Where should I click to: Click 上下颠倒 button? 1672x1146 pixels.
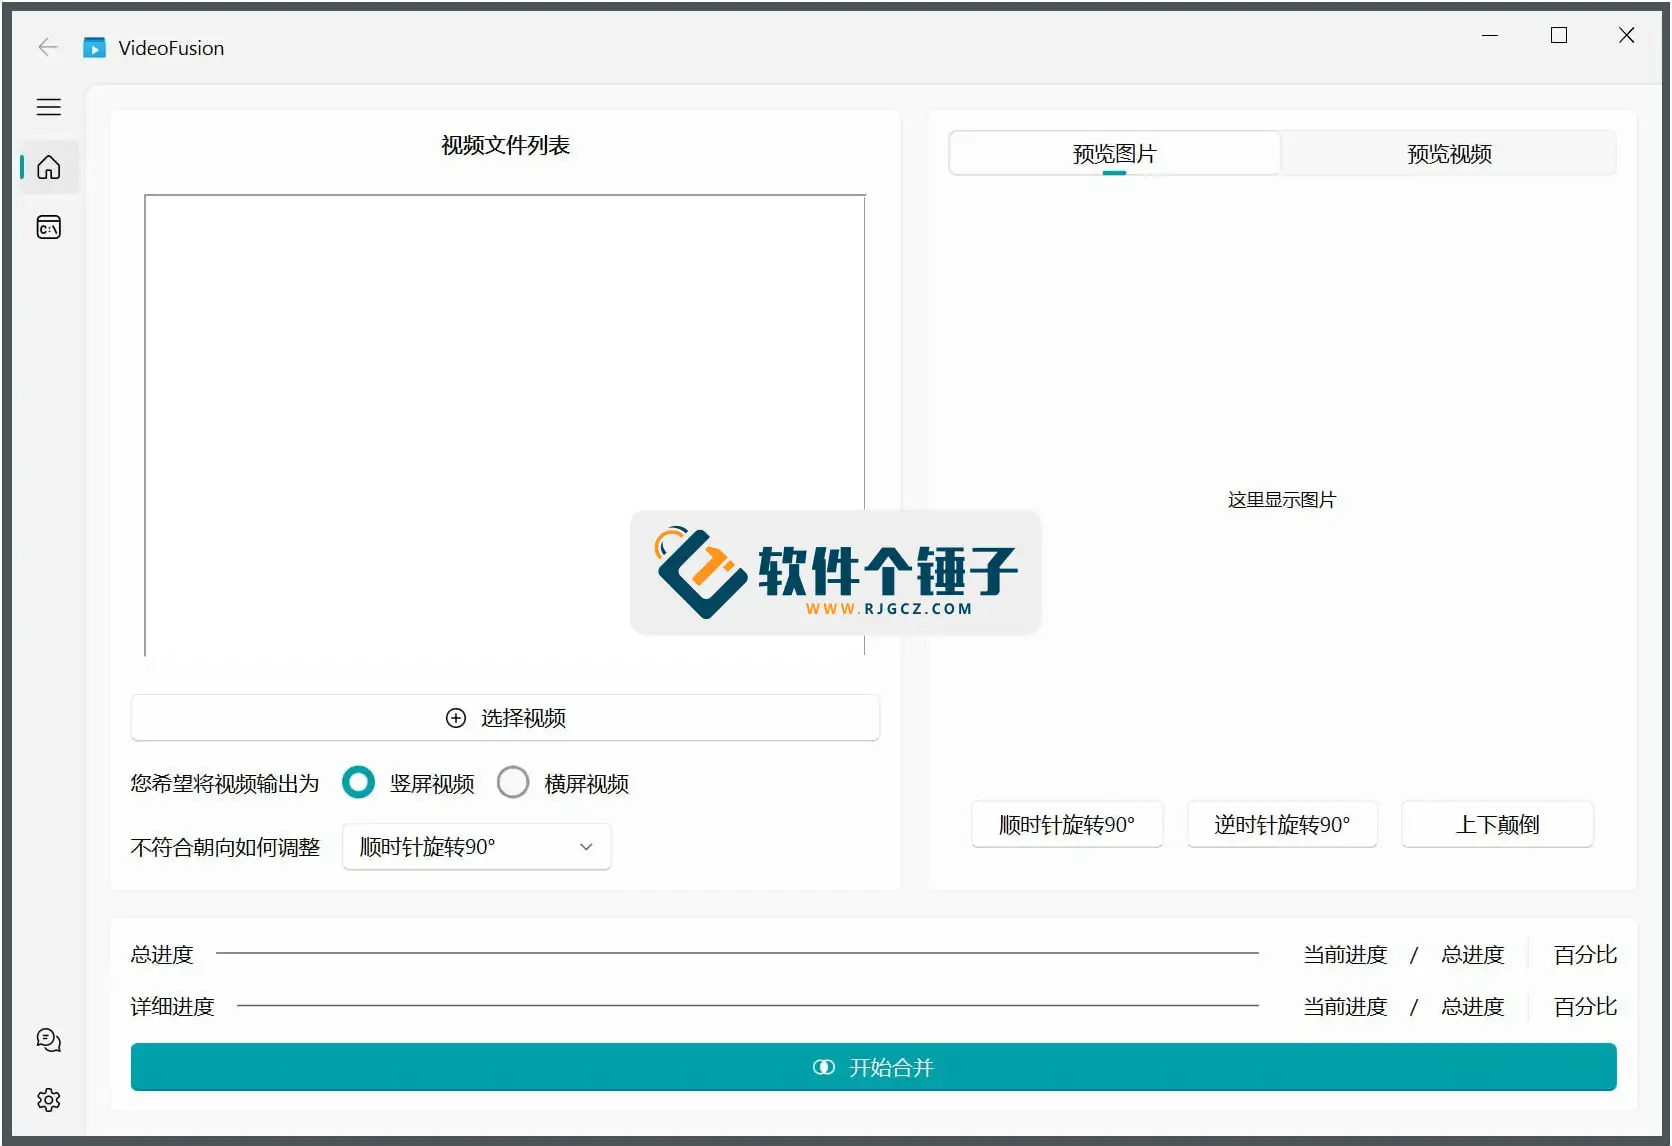[x=1497, y=824]
